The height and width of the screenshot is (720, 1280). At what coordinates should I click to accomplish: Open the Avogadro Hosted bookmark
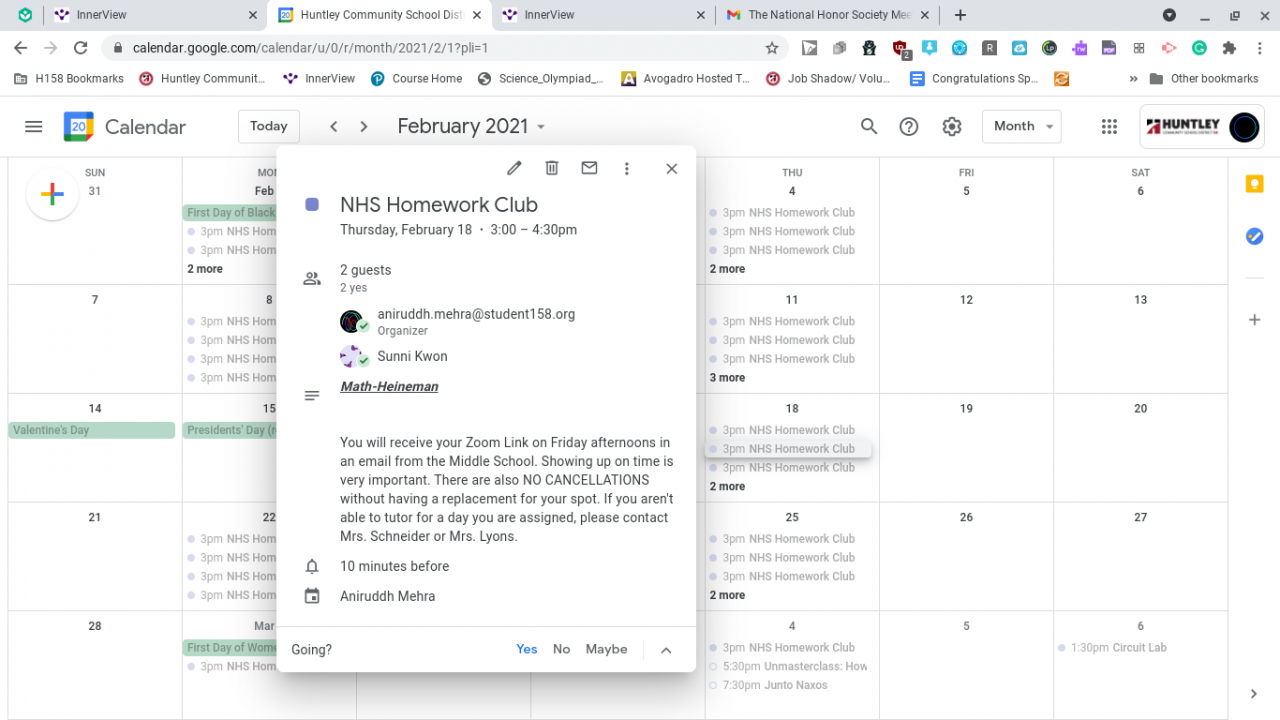click(685, 79)
